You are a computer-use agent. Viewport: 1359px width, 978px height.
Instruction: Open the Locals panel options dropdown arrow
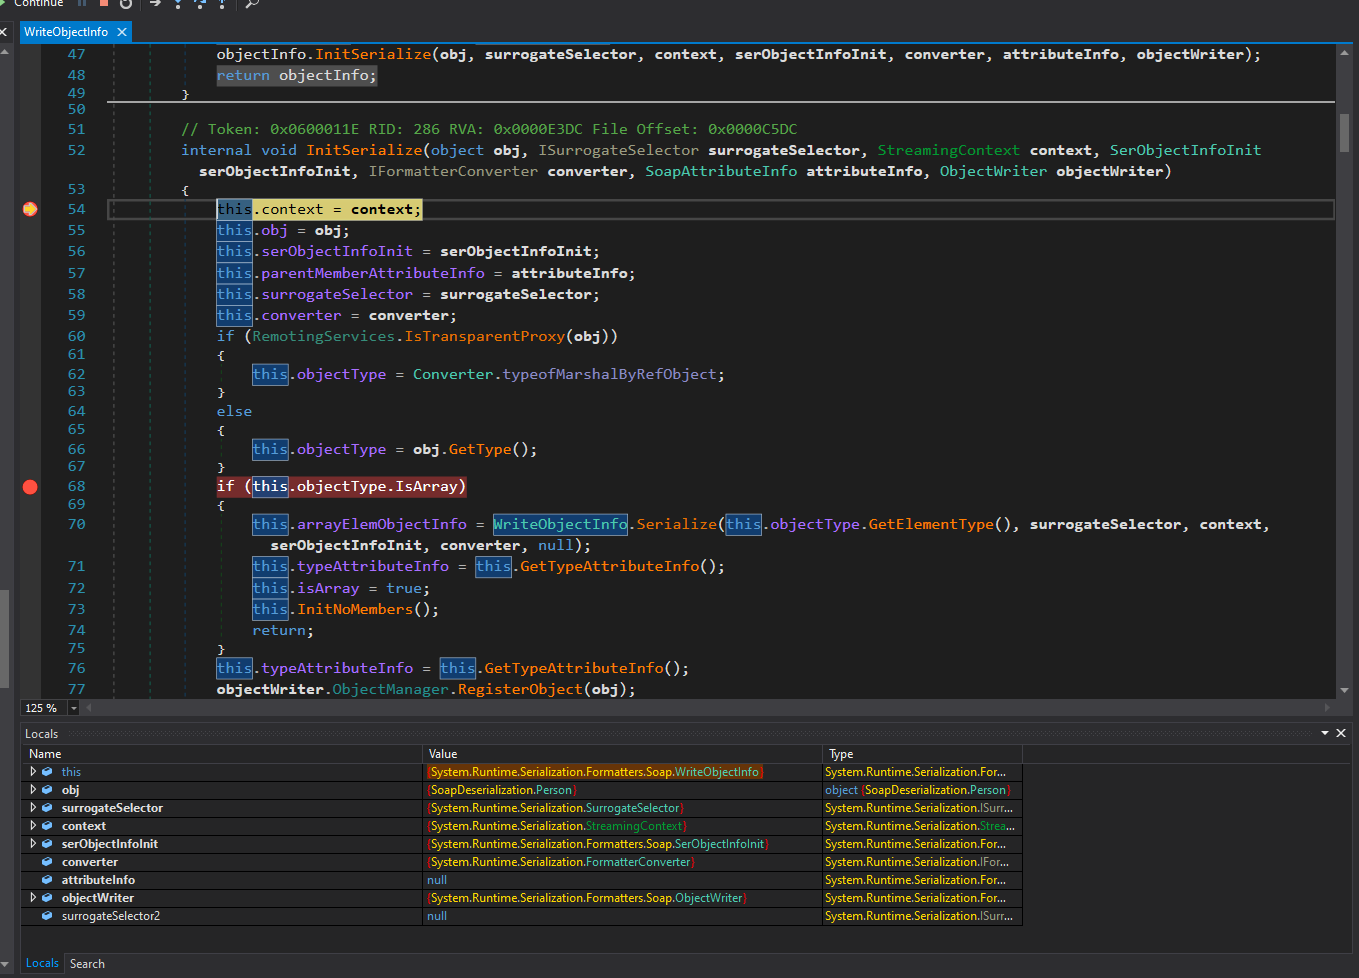1325,733
